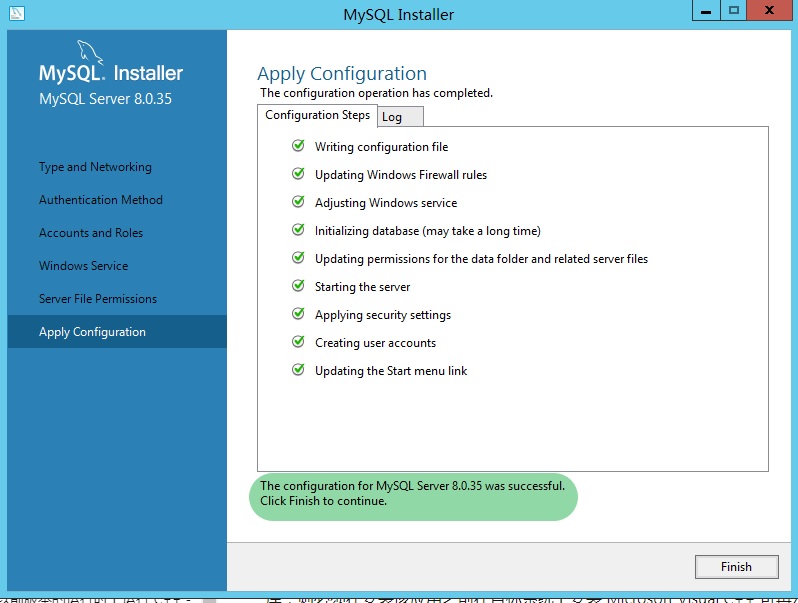Click the Finish button

736,566
